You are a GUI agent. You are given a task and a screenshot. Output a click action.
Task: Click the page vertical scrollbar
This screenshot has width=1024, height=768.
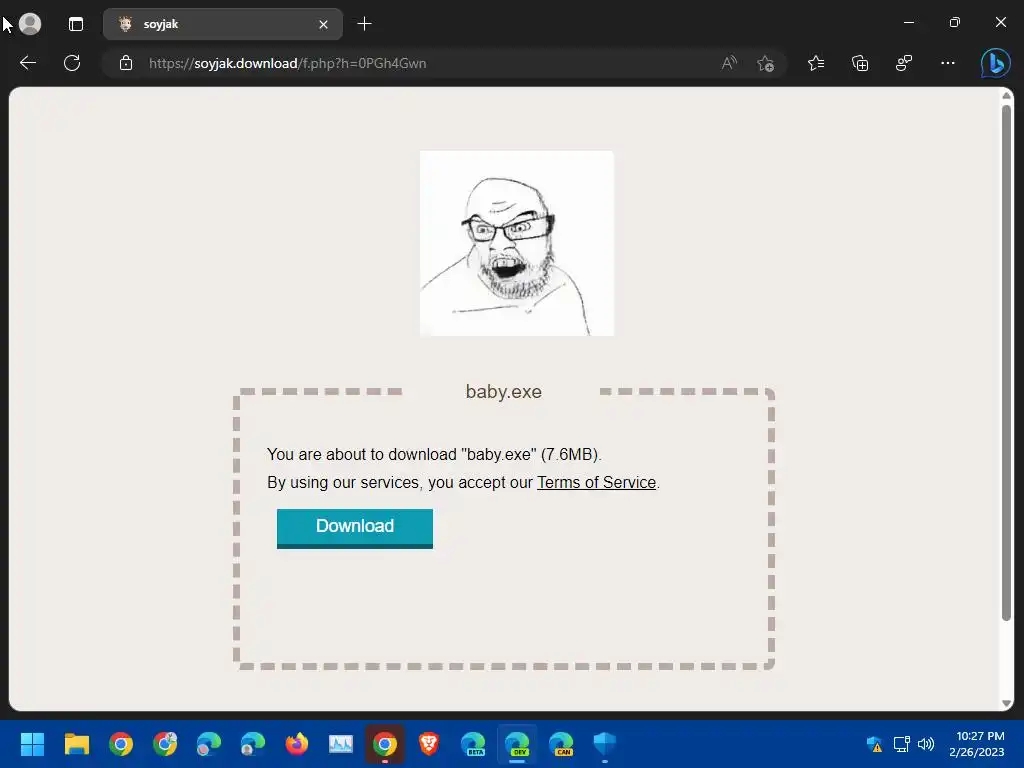1006,362
